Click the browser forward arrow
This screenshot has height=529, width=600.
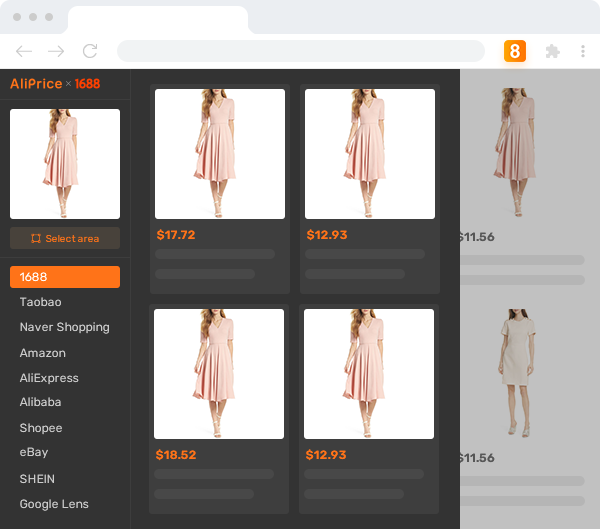point(56,51)
